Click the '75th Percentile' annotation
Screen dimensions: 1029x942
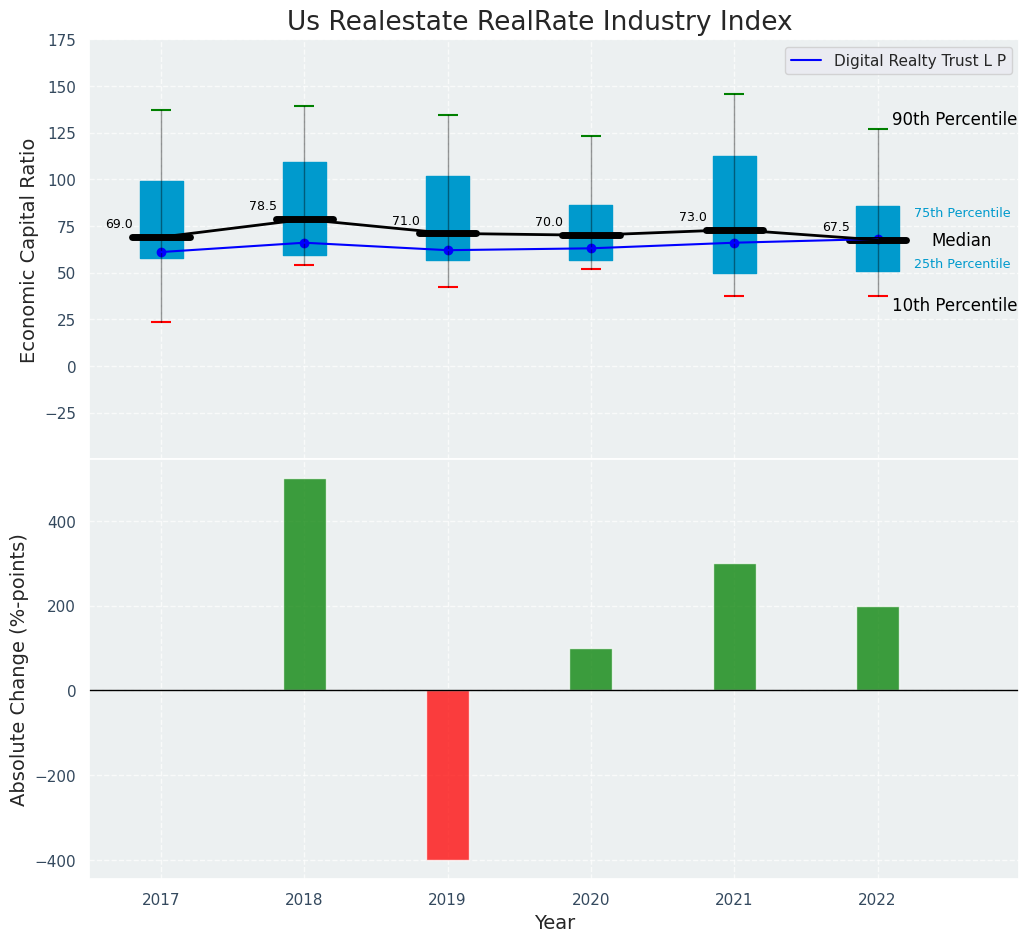962,213
